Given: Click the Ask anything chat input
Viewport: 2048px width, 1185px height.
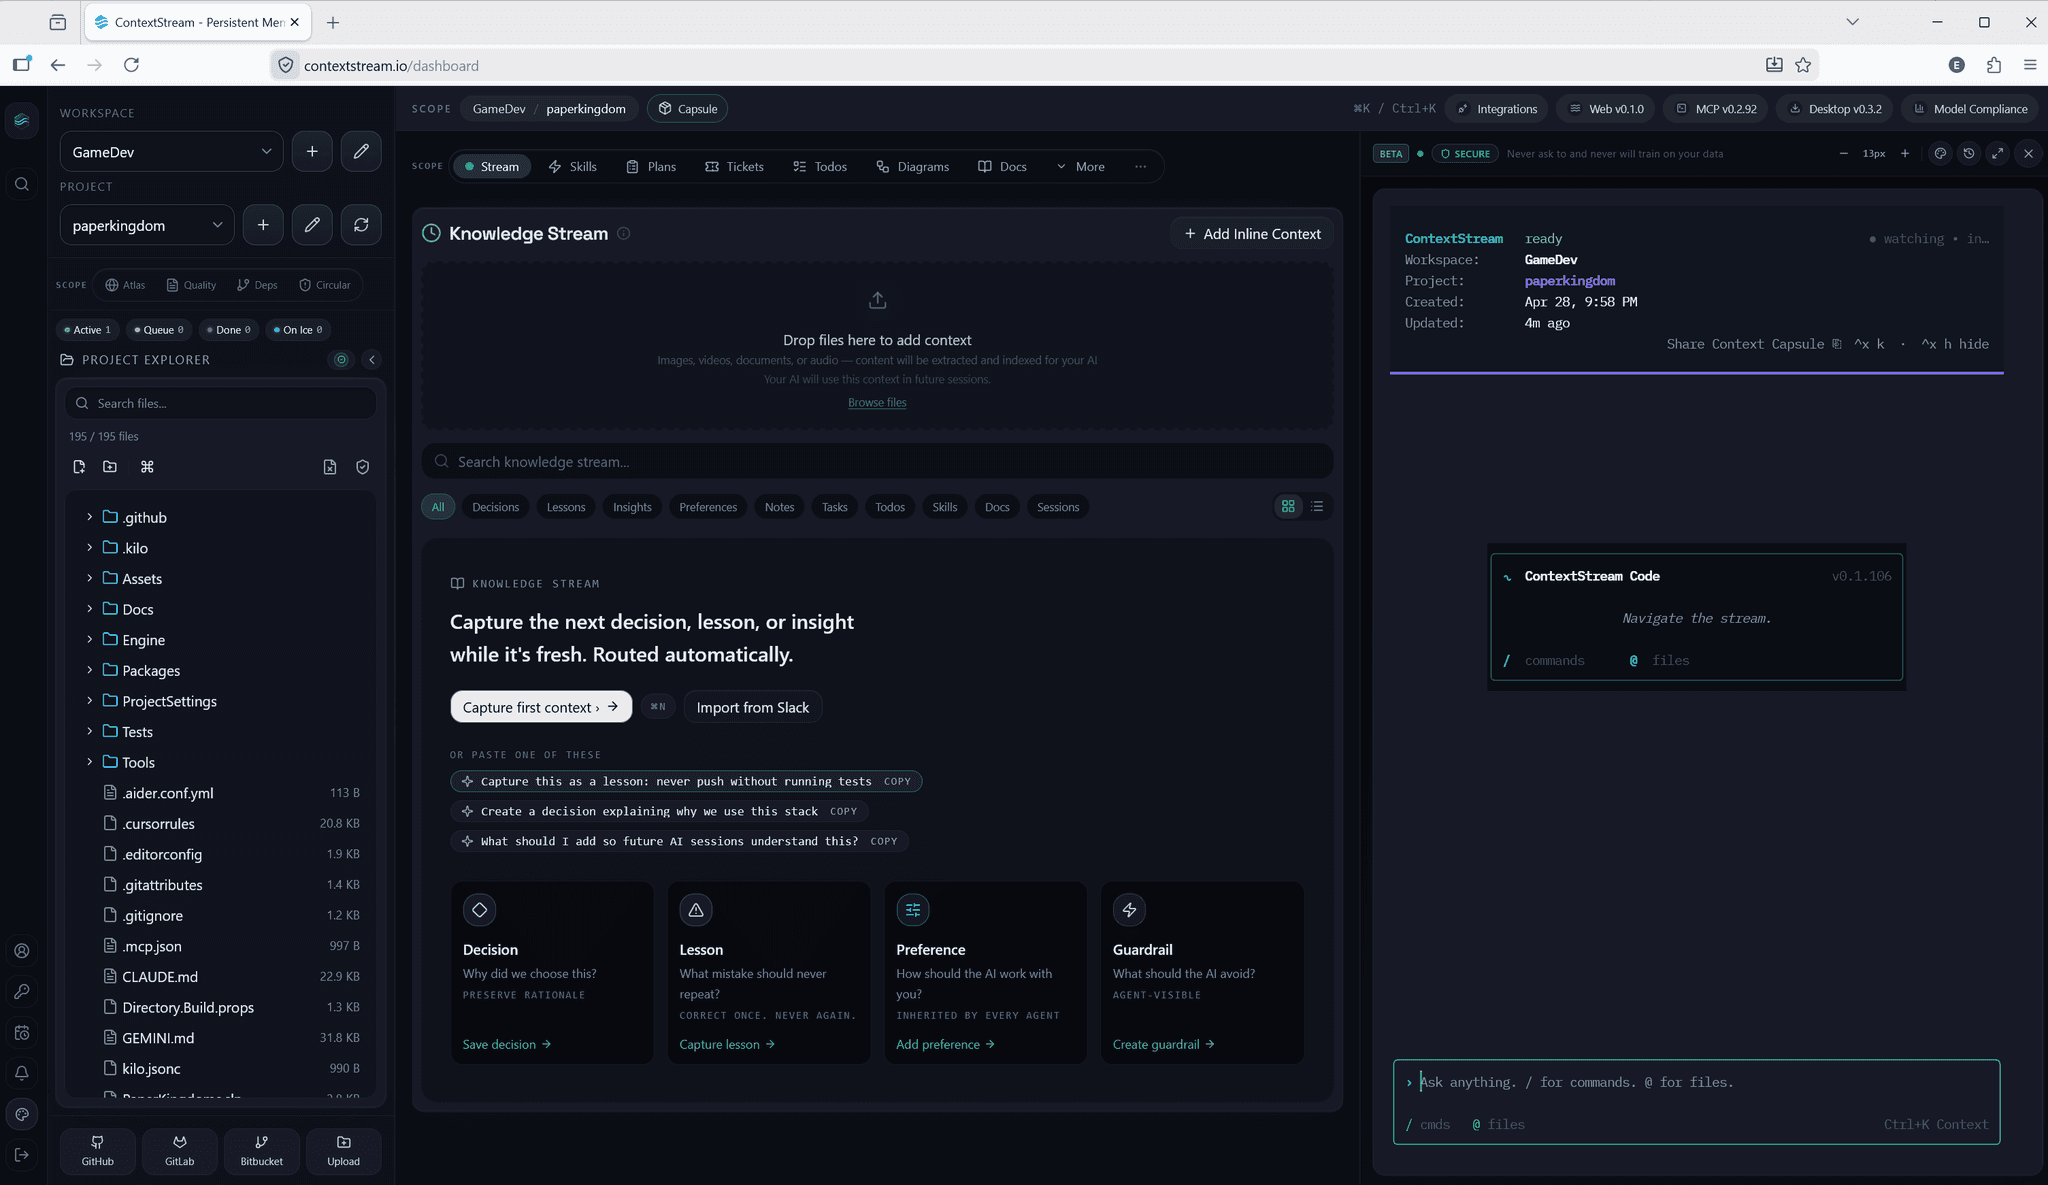Looking at the screenshot, I should tap(1696, 1082).
